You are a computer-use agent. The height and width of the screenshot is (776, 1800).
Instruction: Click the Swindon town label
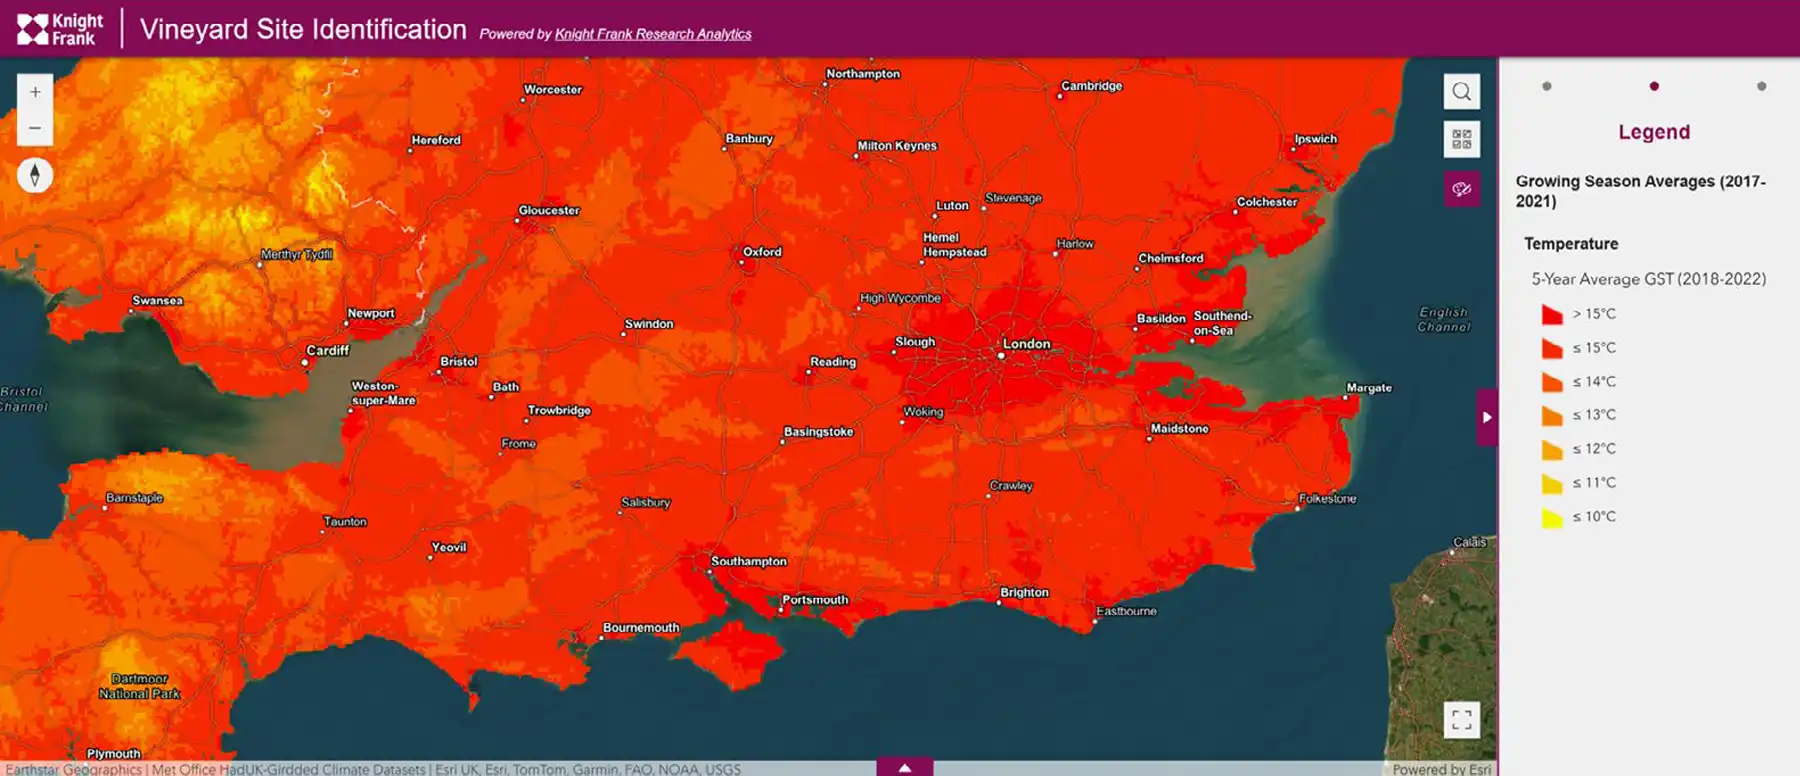coord(649,324)
